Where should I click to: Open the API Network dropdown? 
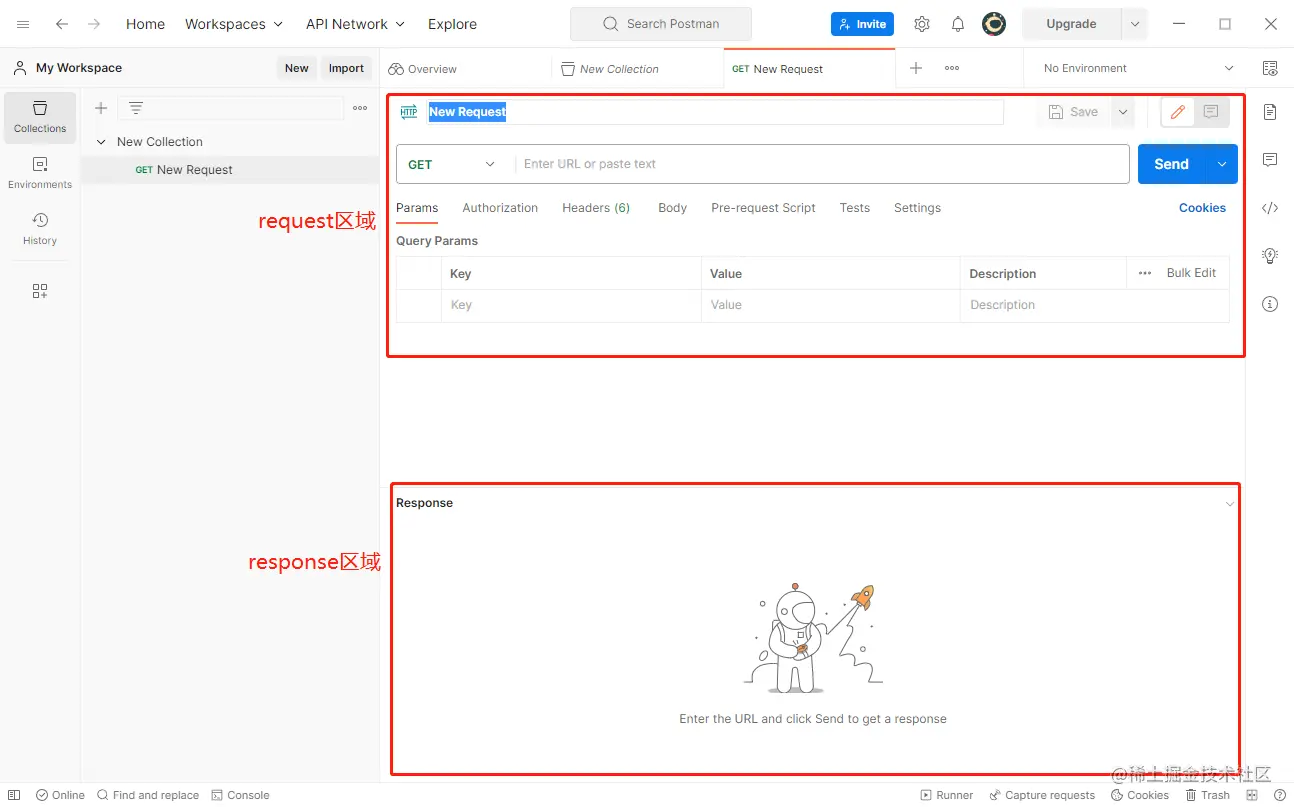(x=356, y=24)
